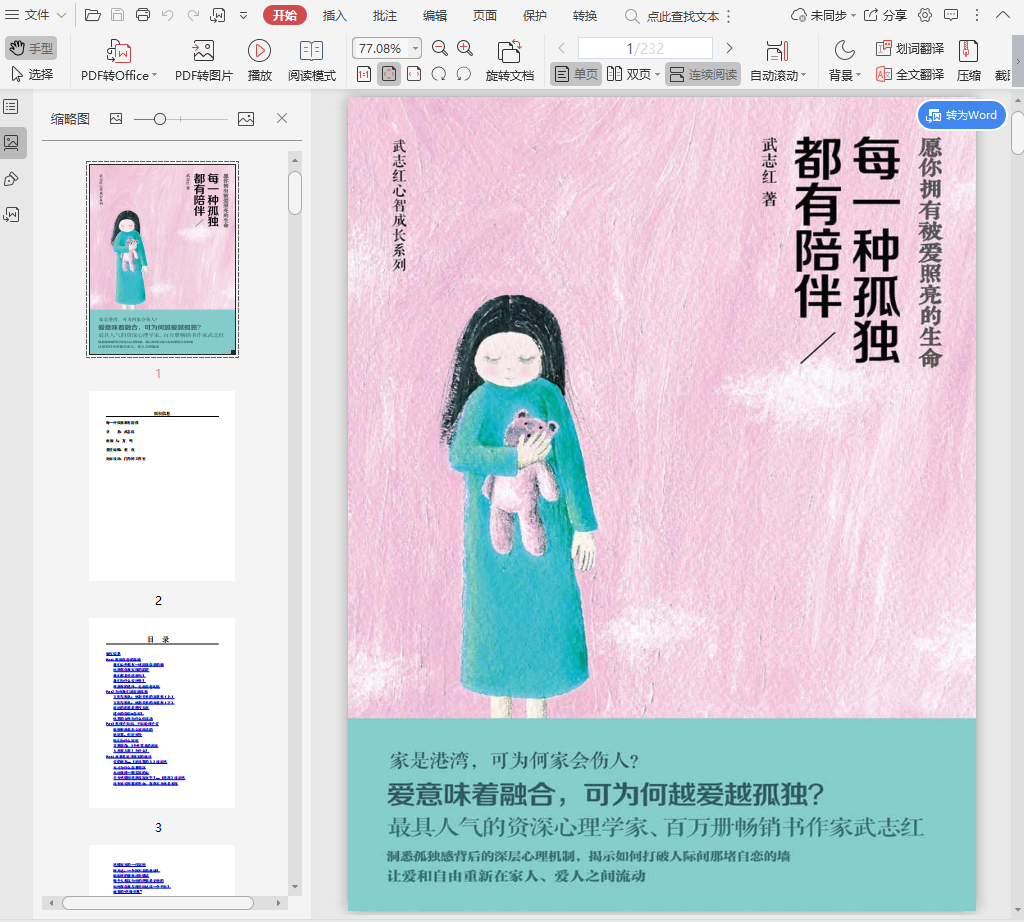1024x922 pixels.
Task: Select the page 2 thumbnail
Action: (x=162, y=486)
